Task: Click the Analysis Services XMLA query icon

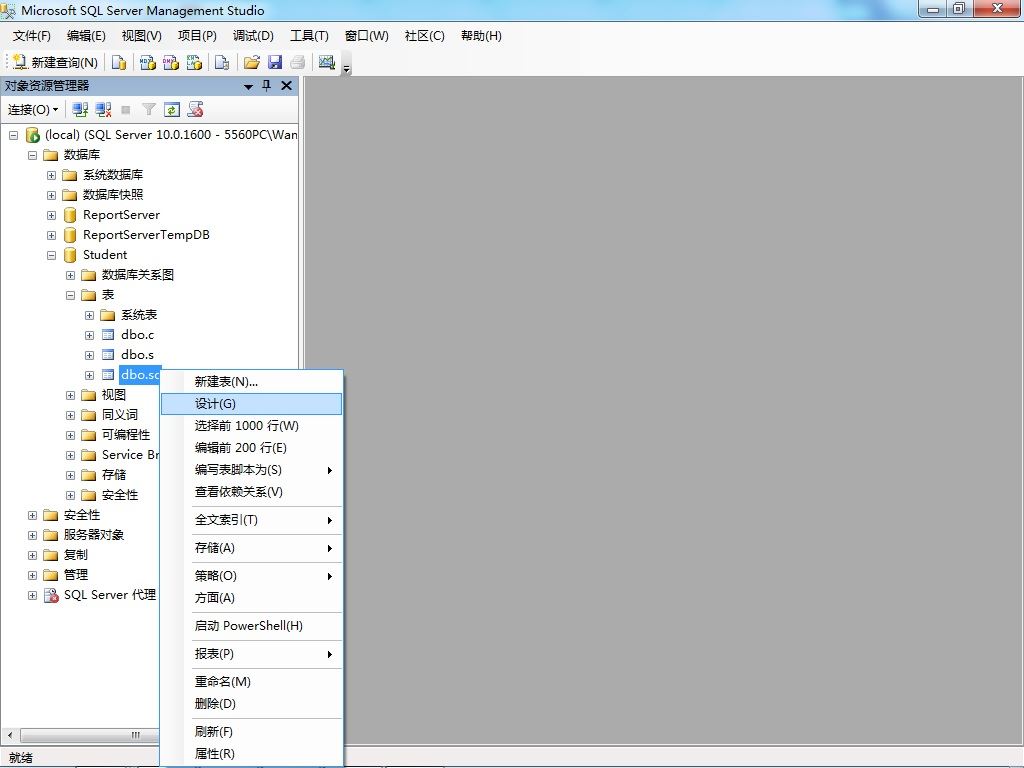Action: [194, 62]
